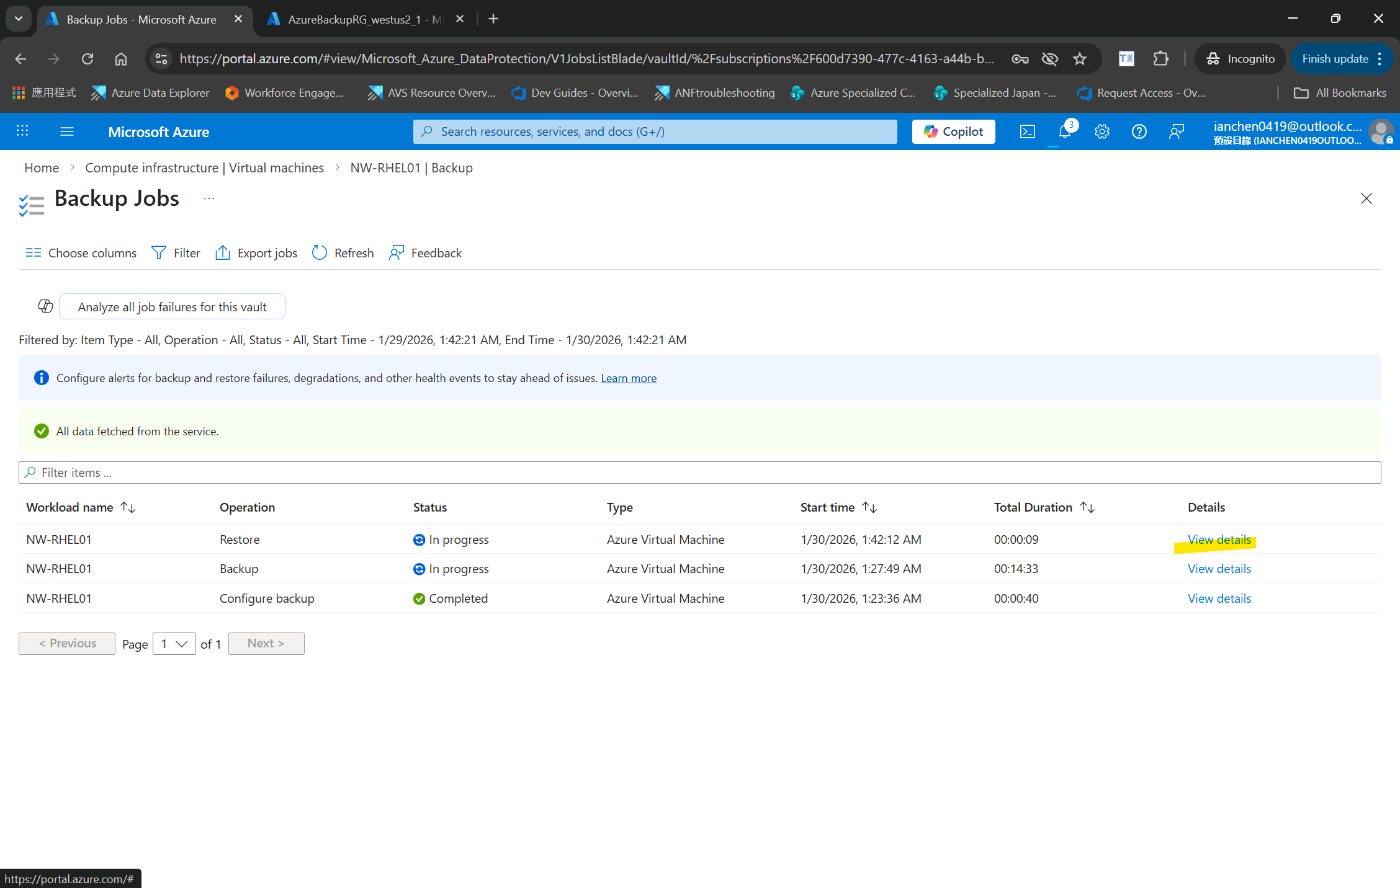
Task: Select the Status column header
Action: tap(430, 508)
